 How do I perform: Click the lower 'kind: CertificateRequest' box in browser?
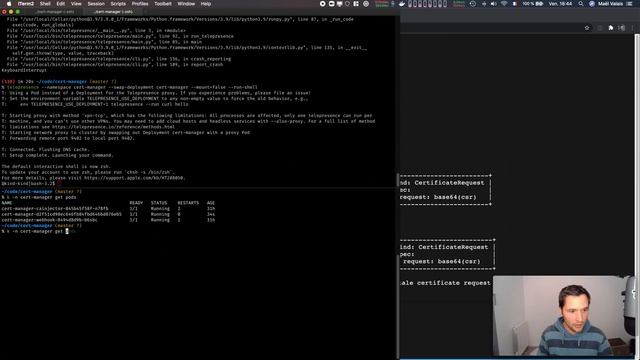pyautogui.click(x=447, y=254)
